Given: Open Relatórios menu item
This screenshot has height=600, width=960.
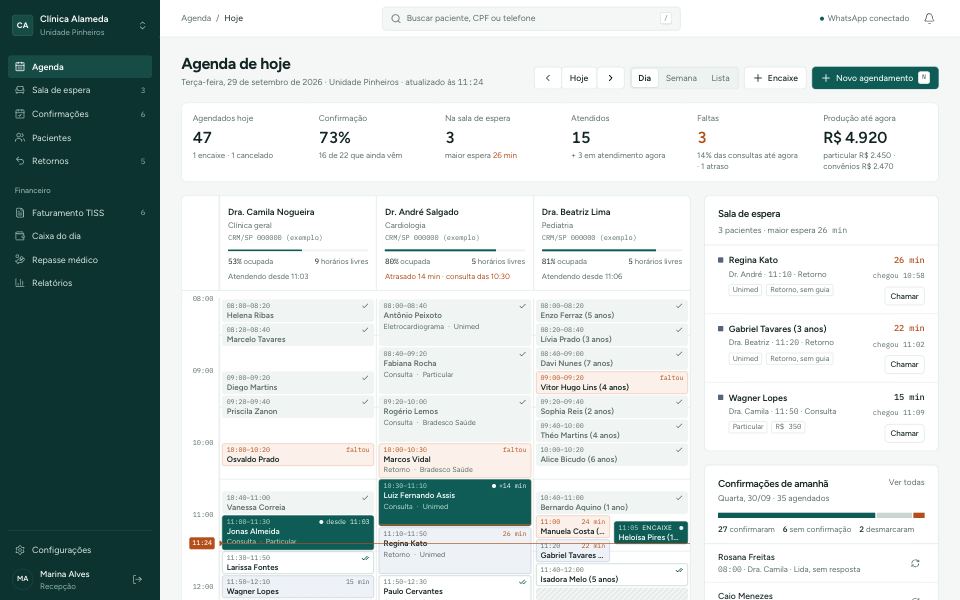Looking at the screenshot, I should coord(80,283).
